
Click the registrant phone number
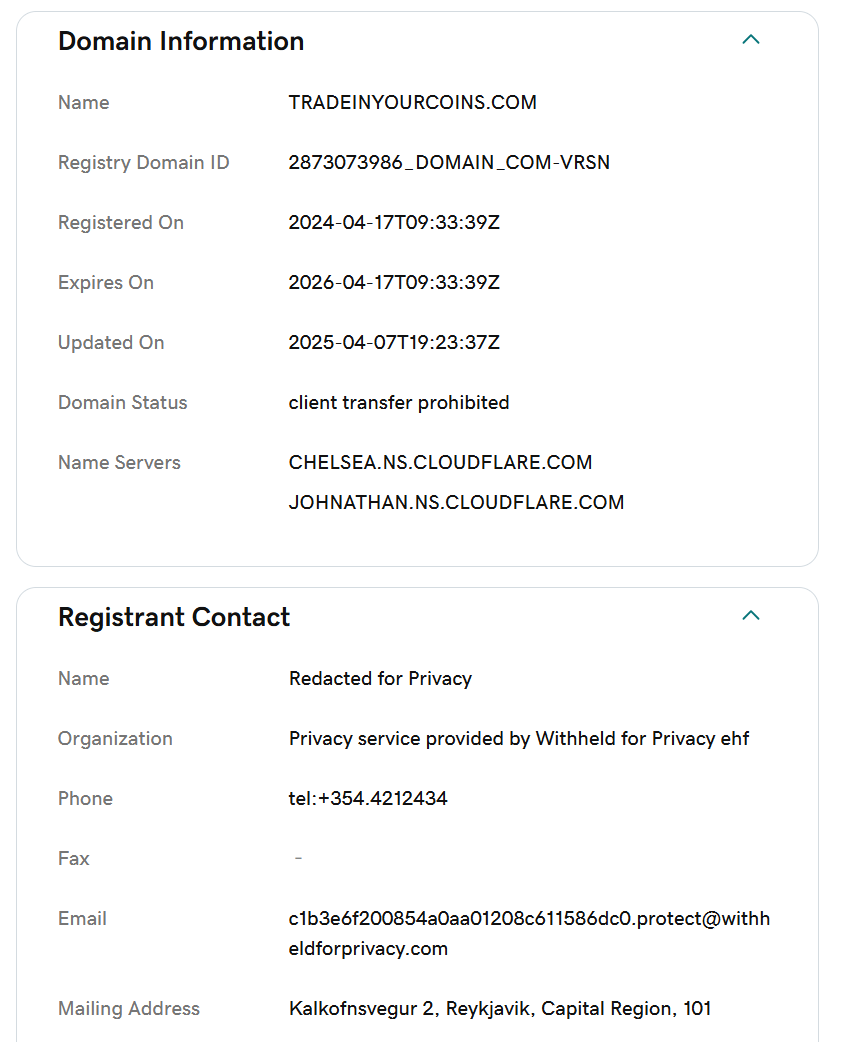[x=368, y=798]
